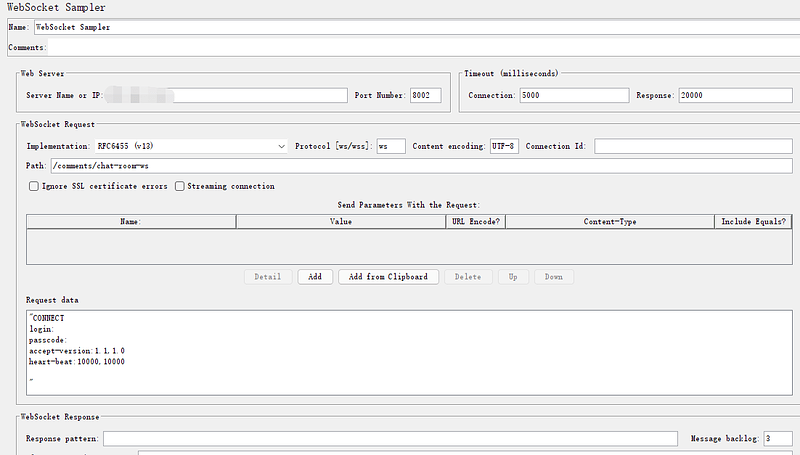This screenshot has width=800, height=455.
Task: Click the Connection timeout field
Action: tap(574, 95)
